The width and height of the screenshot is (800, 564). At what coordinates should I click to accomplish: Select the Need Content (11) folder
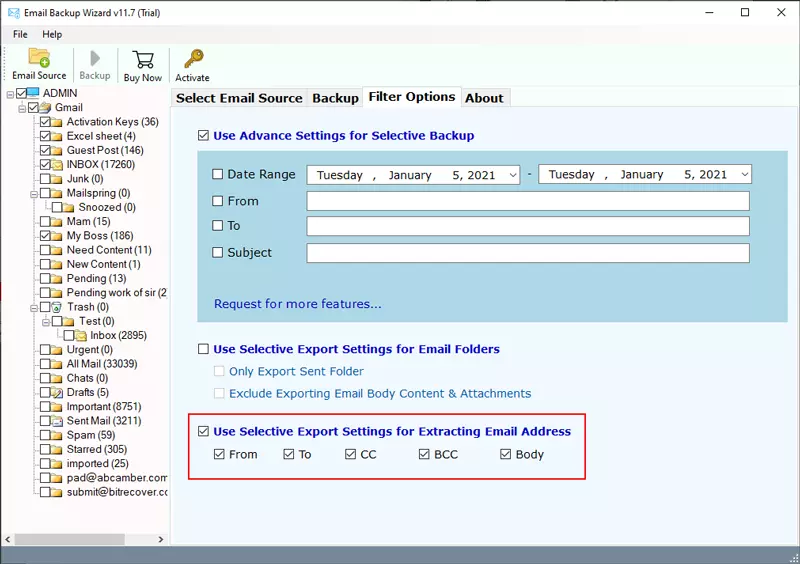109,250
